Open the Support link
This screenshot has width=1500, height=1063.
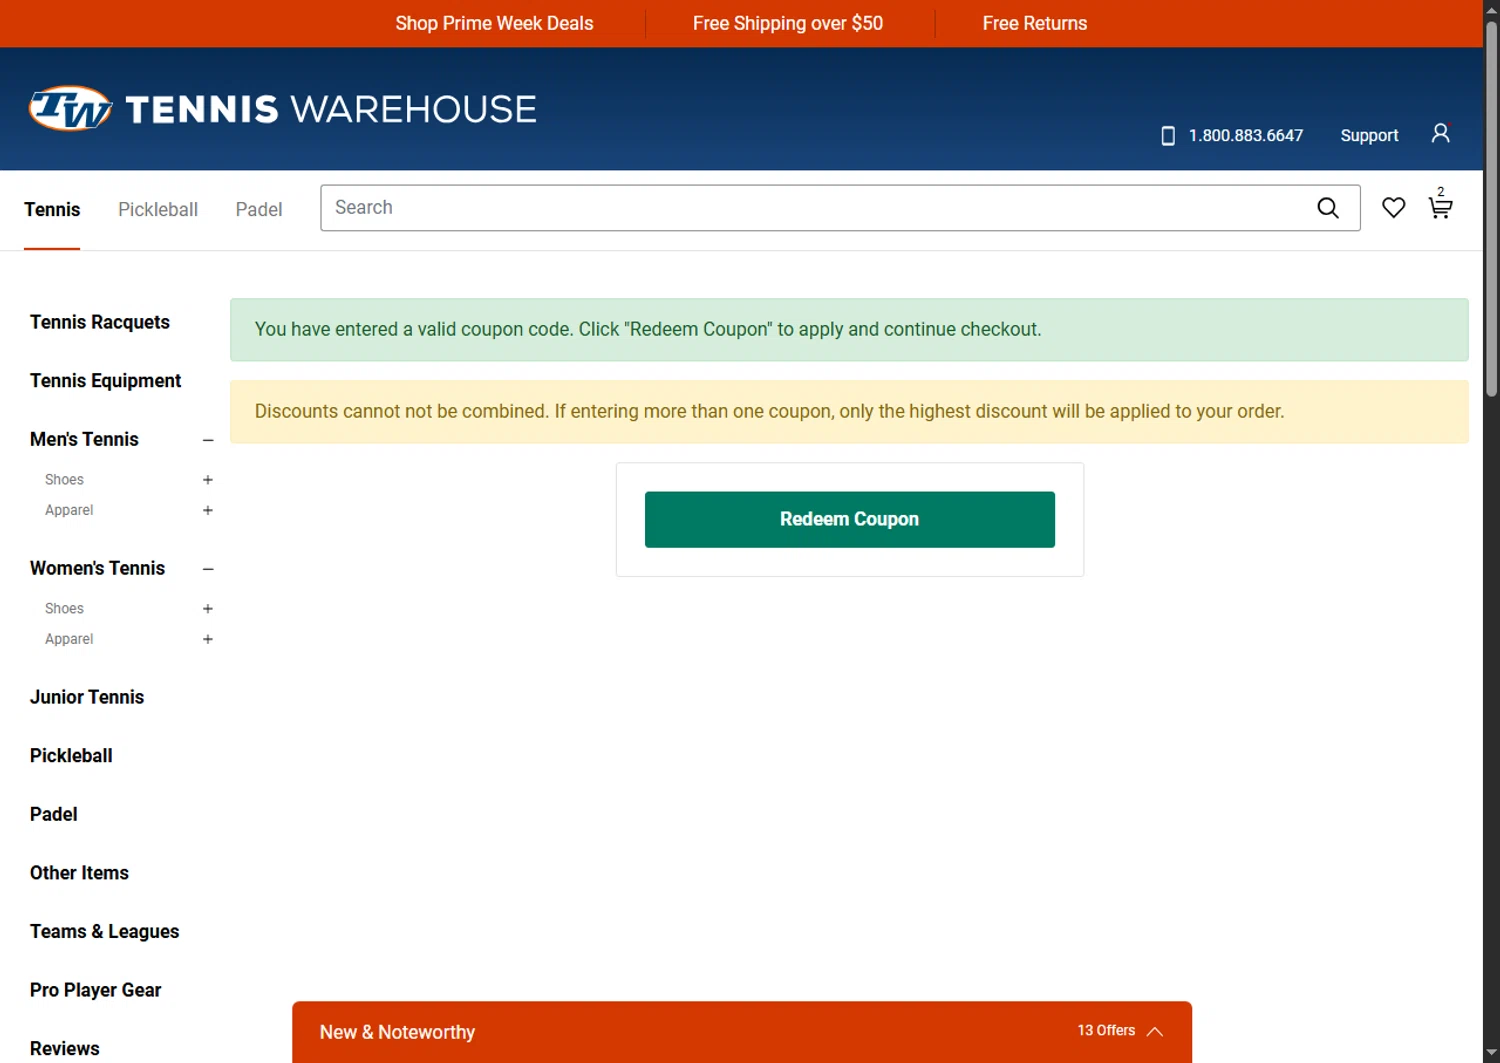pos(1369,135)
